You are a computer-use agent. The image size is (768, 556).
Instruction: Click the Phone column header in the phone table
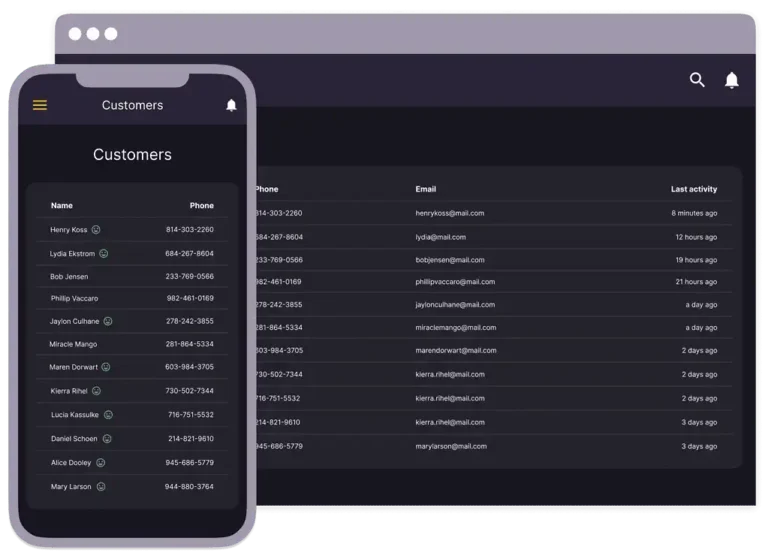click(x=201, y=206)
